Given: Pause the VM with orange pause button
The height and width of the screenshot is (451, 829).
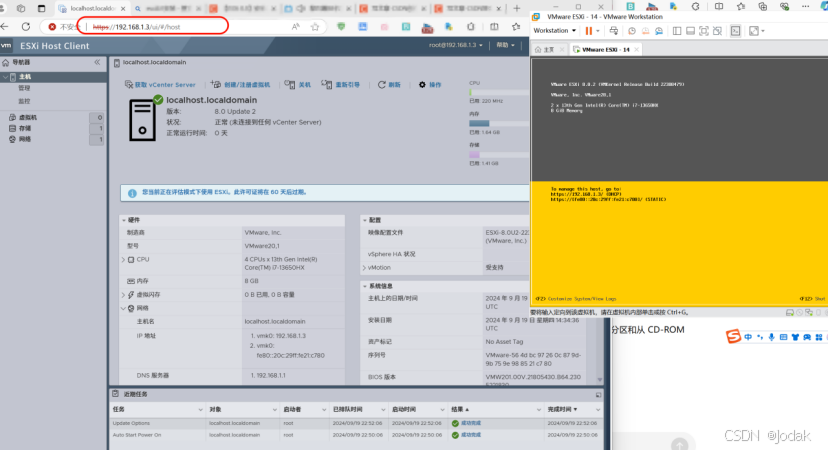Looking at the screenshot, I should point(588,31).
